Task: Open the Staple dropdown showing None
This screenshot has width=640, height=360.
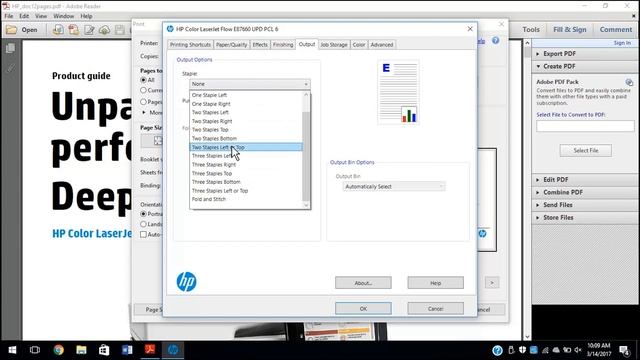Action: point(250,84)
